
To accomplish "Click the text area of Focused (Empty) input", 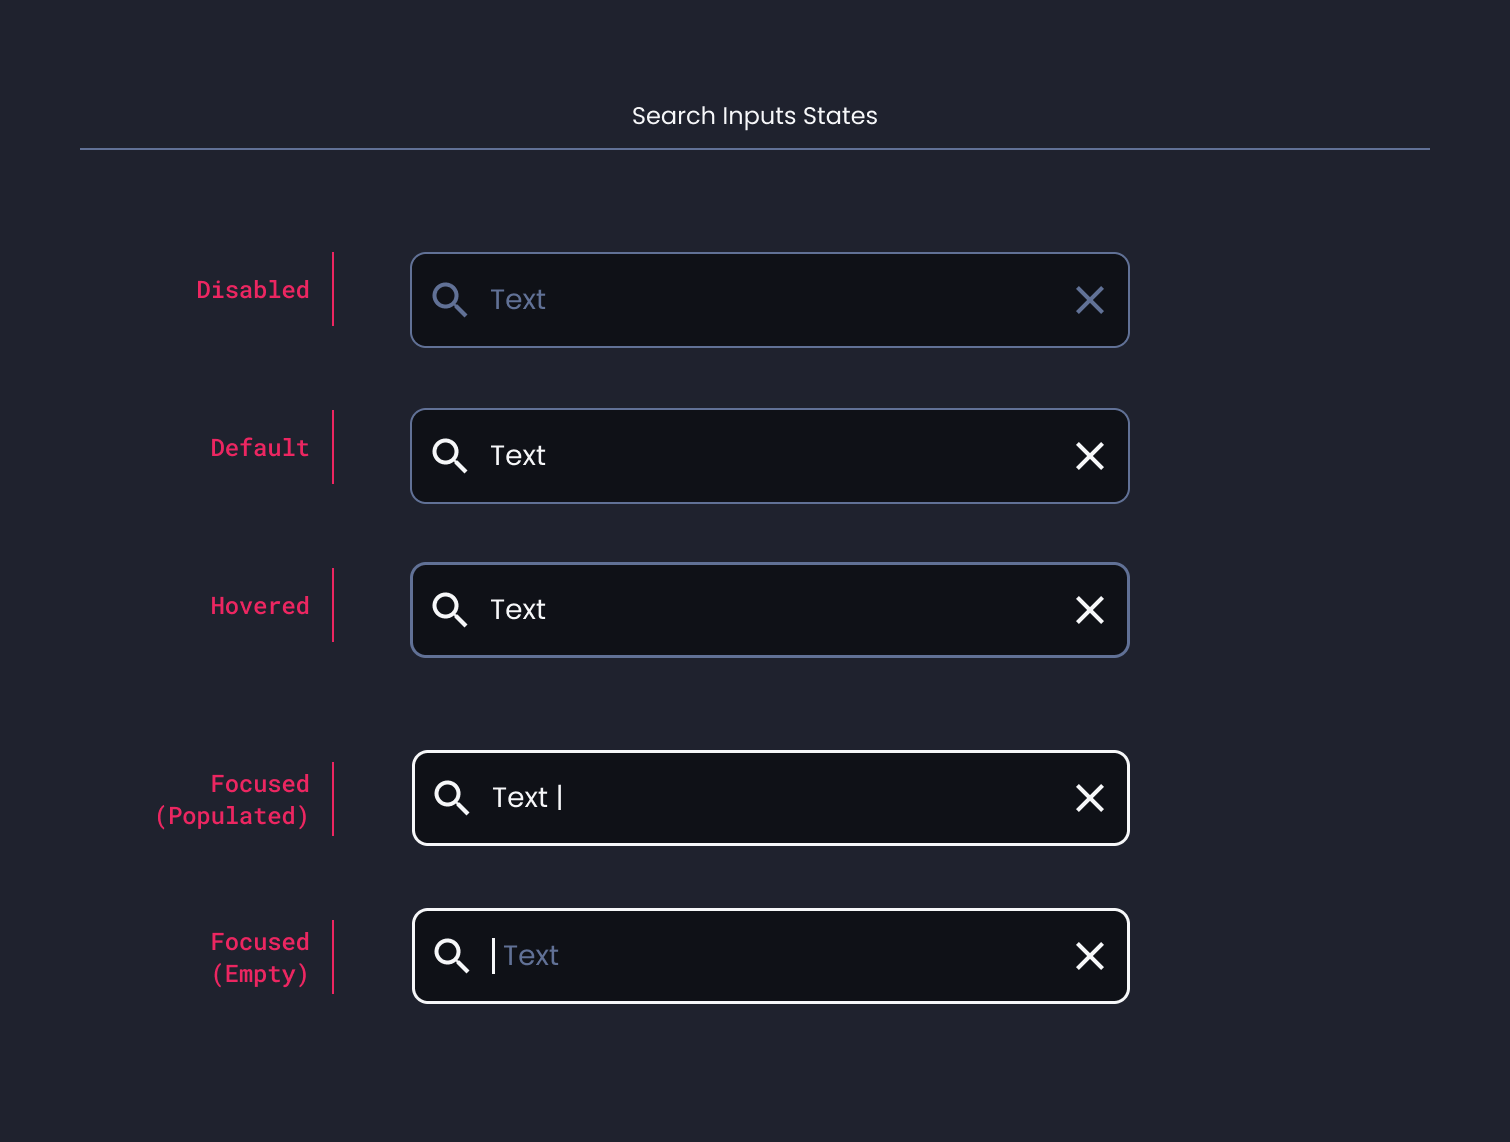I will [x=700, y=956].
